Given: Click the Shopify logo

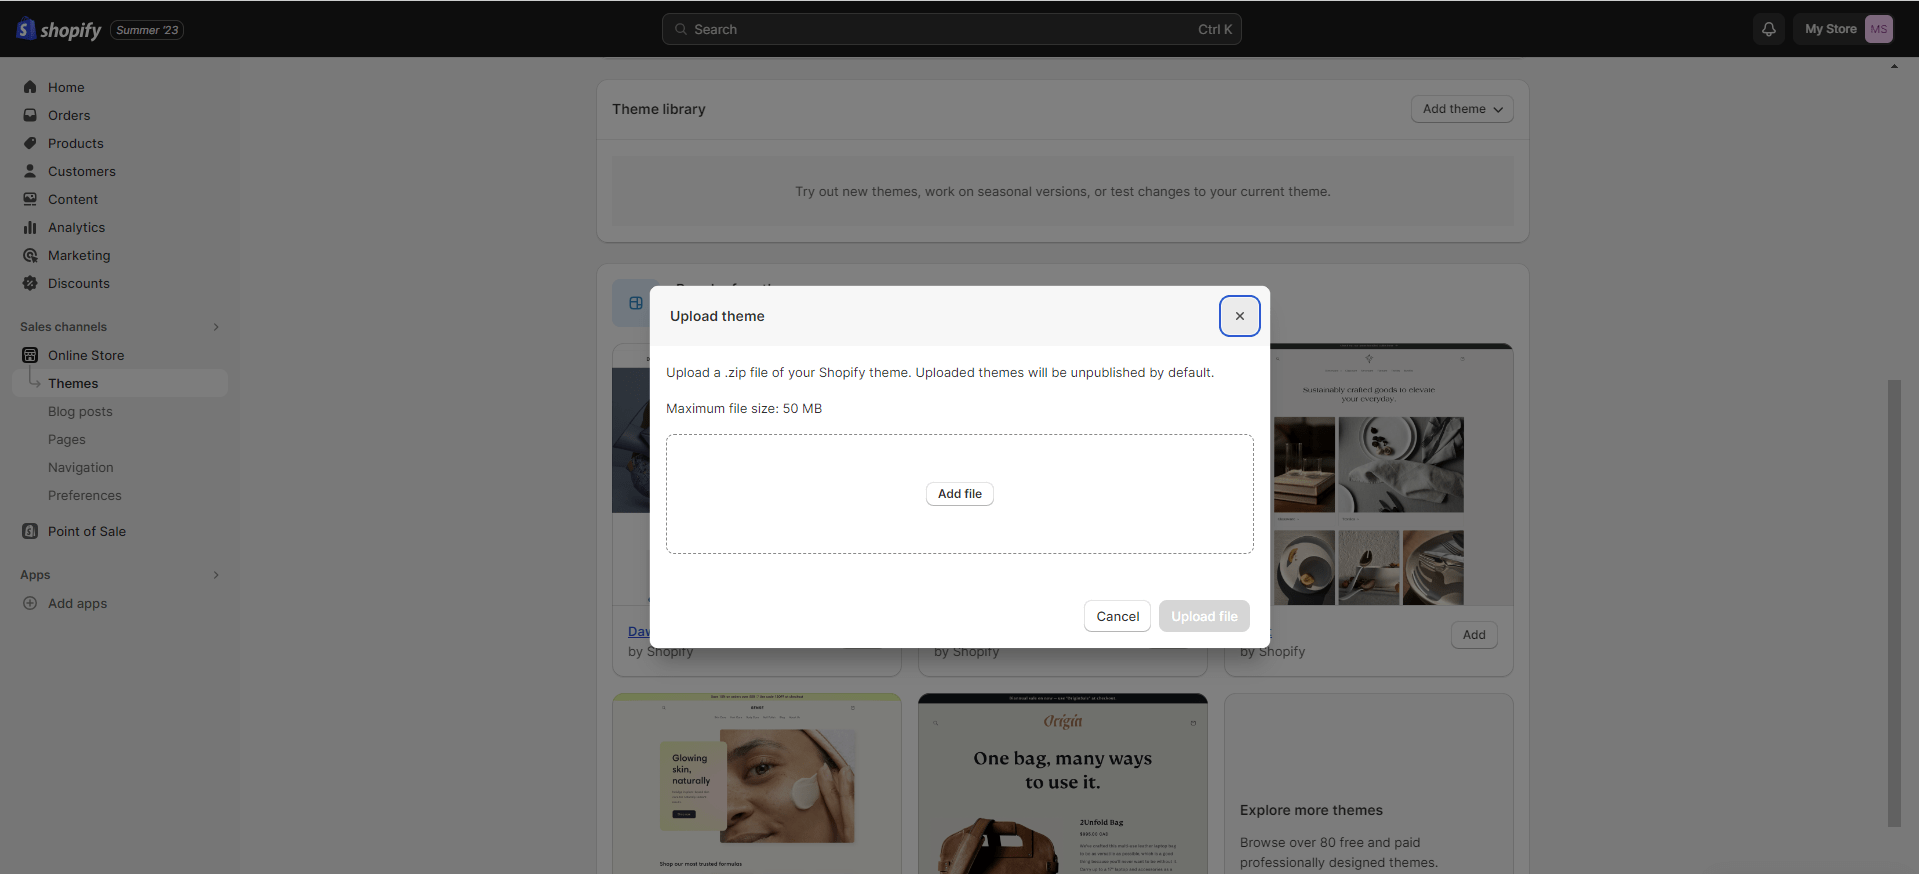Looking at the screenshot, I should pyautogui.click(x=59, y=29).
